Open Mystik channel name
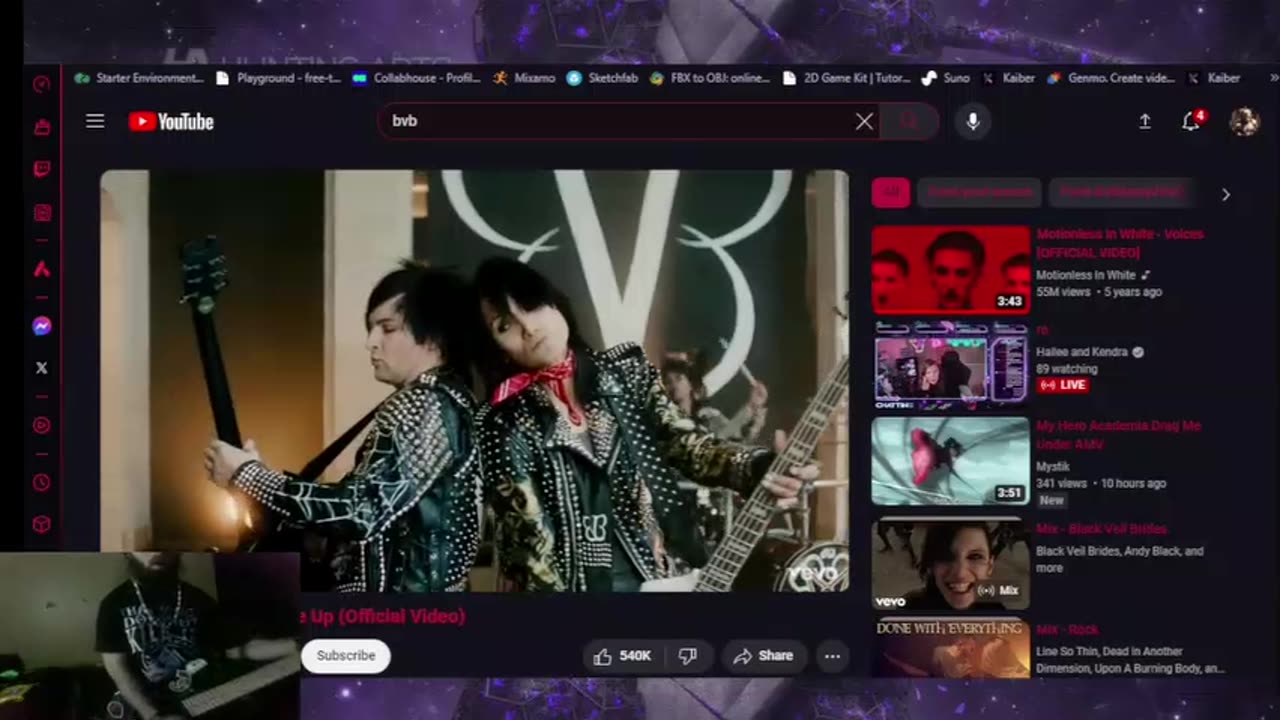Viewport: 1280px width, 720px height. 1053,466
